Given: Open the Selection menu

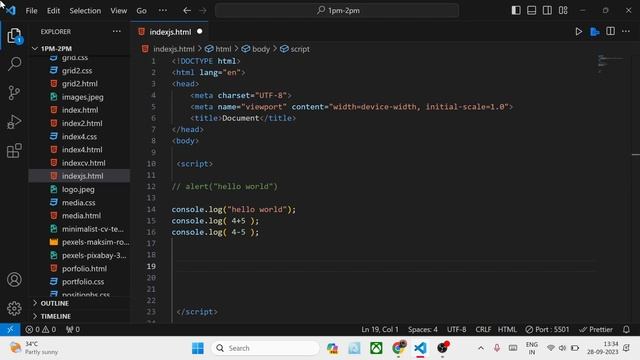Looking at the screenshot, I should coord(85,11).
